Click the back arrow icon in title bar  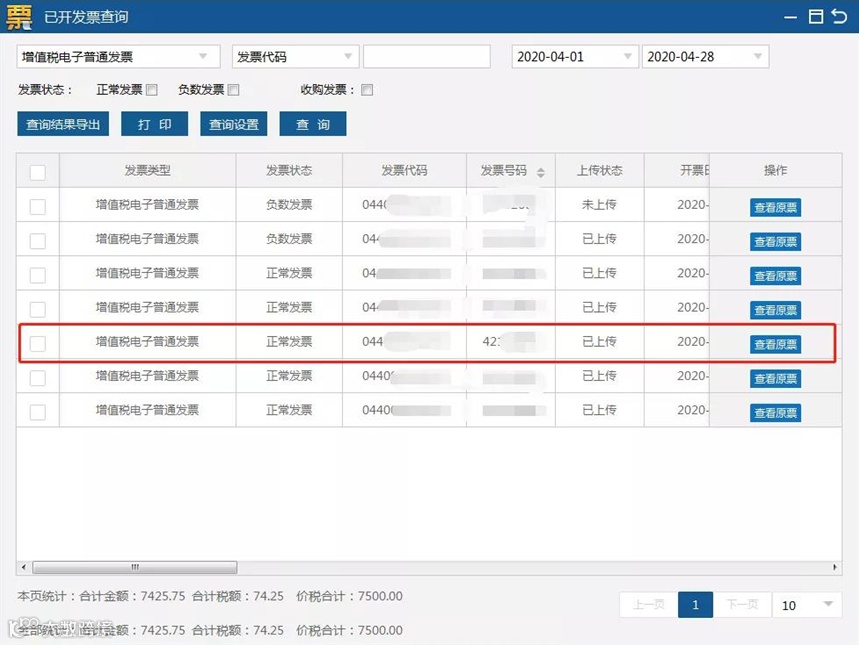point(839,16)
